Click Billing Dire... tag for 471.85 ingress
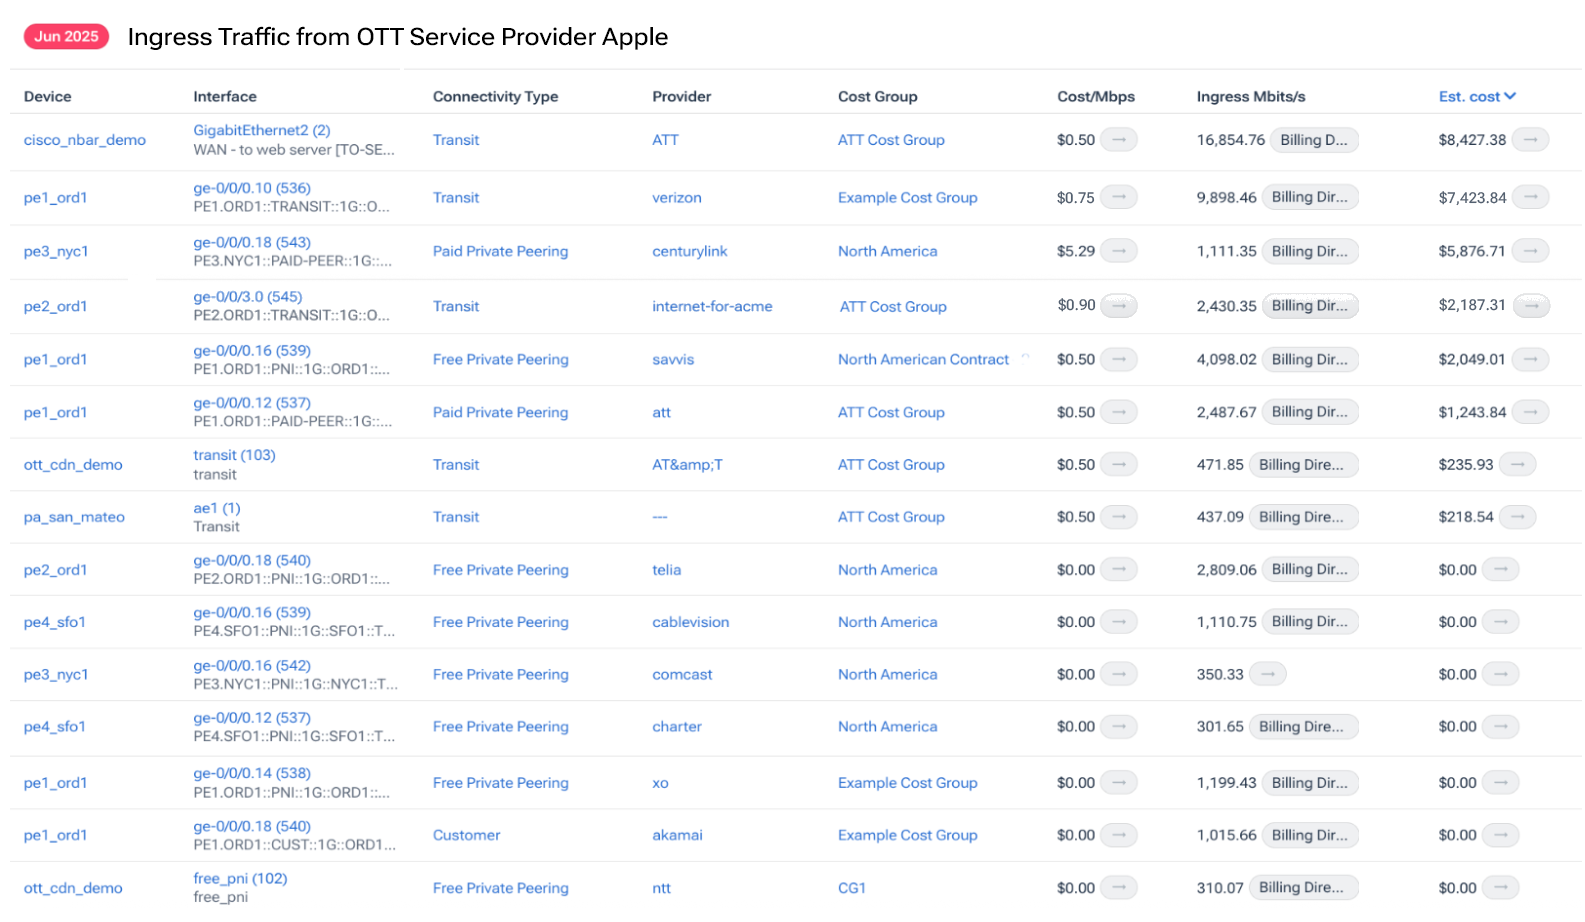The image size is (1585, 922). coord(1303,464)
